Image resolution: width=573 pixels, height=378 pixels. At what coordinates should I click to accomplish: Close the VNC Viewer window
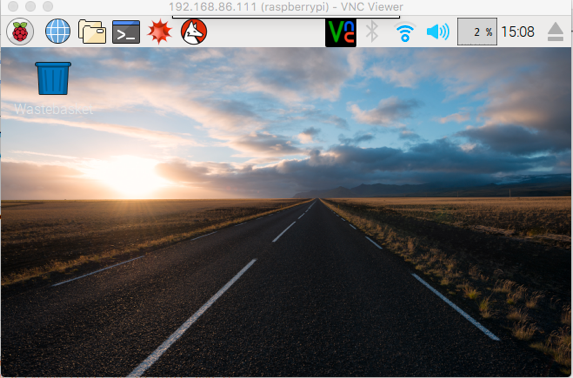click(x=13, y=6)
